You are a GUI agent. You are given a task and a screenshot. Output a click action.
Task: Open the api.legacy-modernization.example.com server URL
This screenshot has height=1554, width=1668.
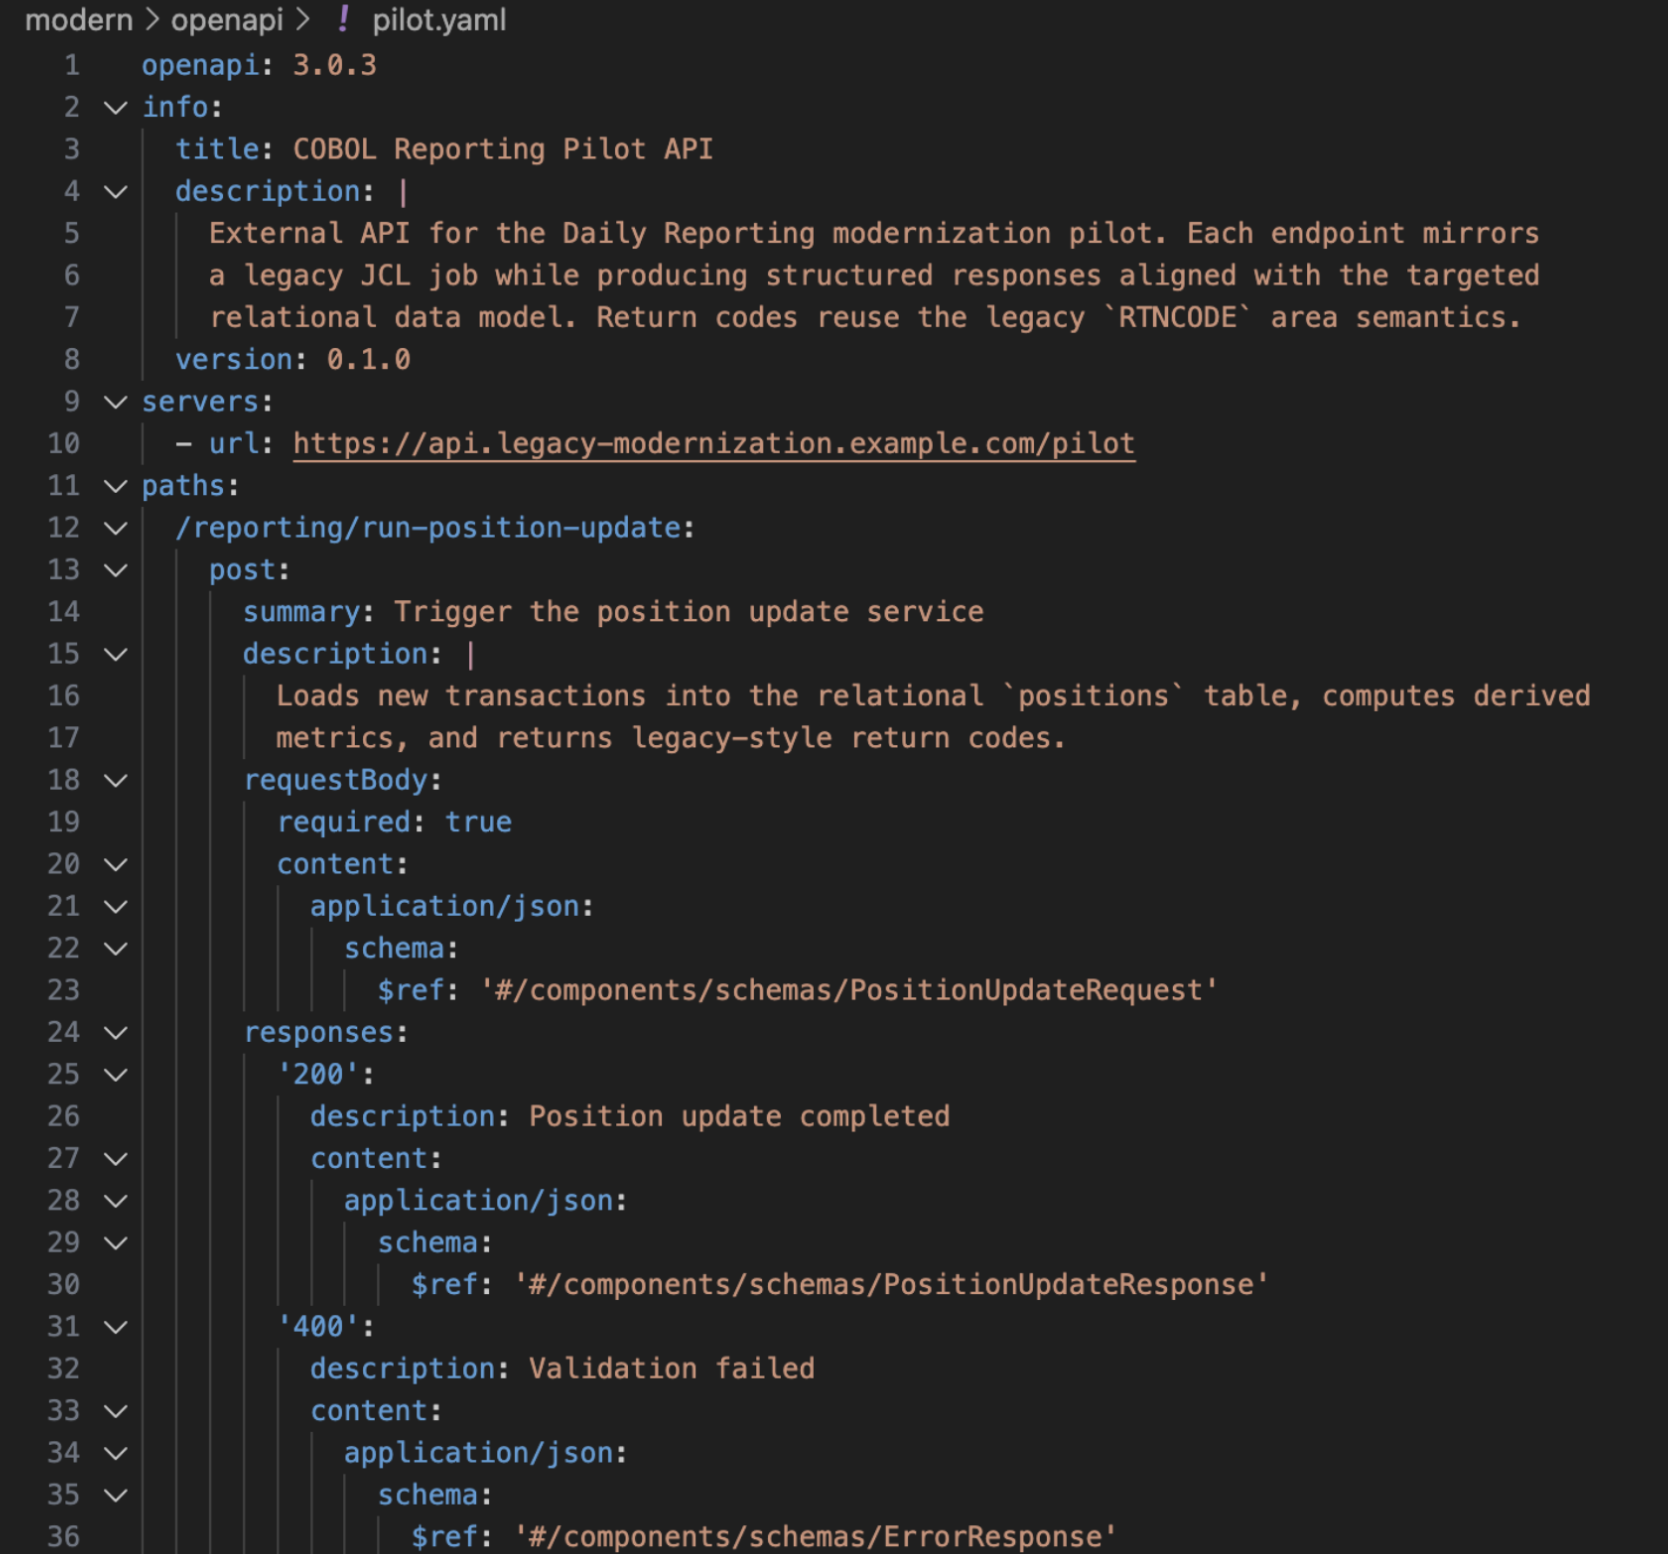coord(712,442)
